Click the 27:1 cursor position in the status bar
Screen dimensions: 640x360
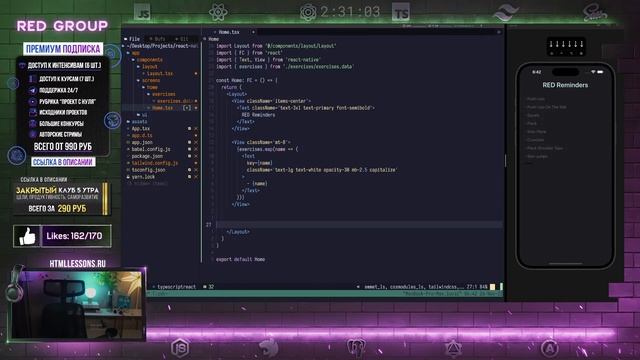471,287
